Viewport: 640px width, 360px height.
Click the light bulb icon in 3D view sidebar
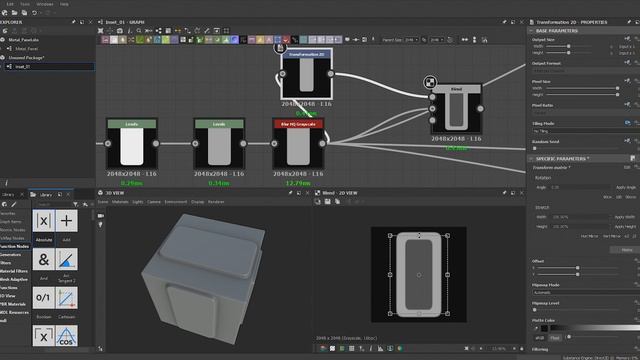point(100,225)
